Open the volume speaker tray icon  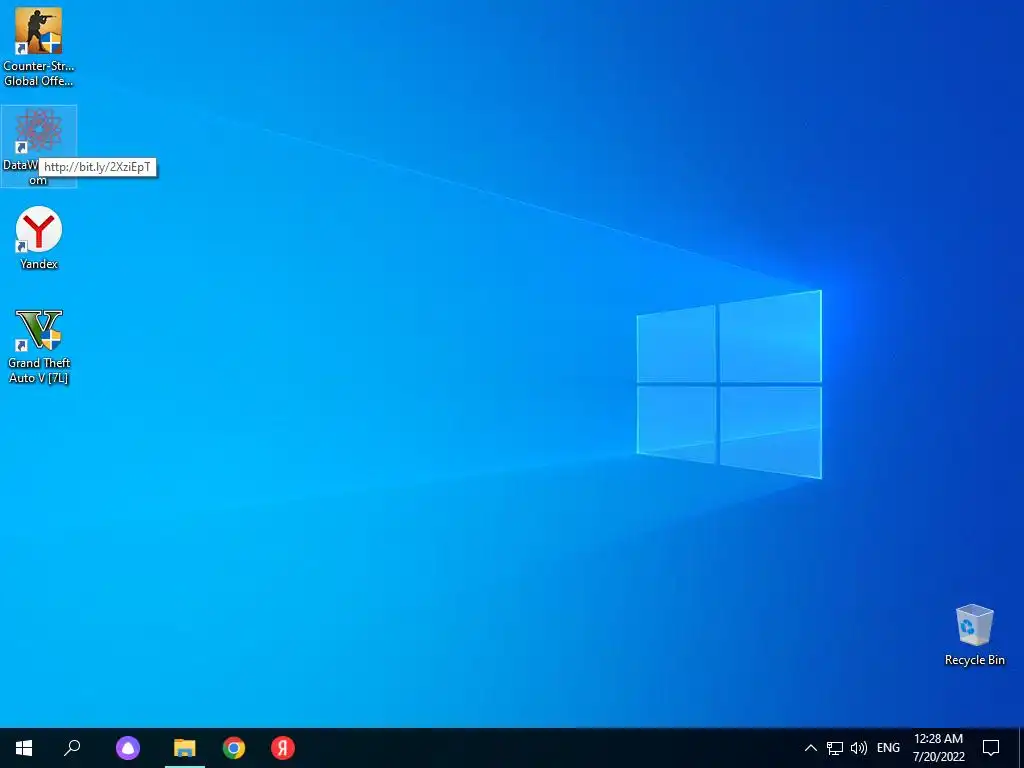click(859, 748)
